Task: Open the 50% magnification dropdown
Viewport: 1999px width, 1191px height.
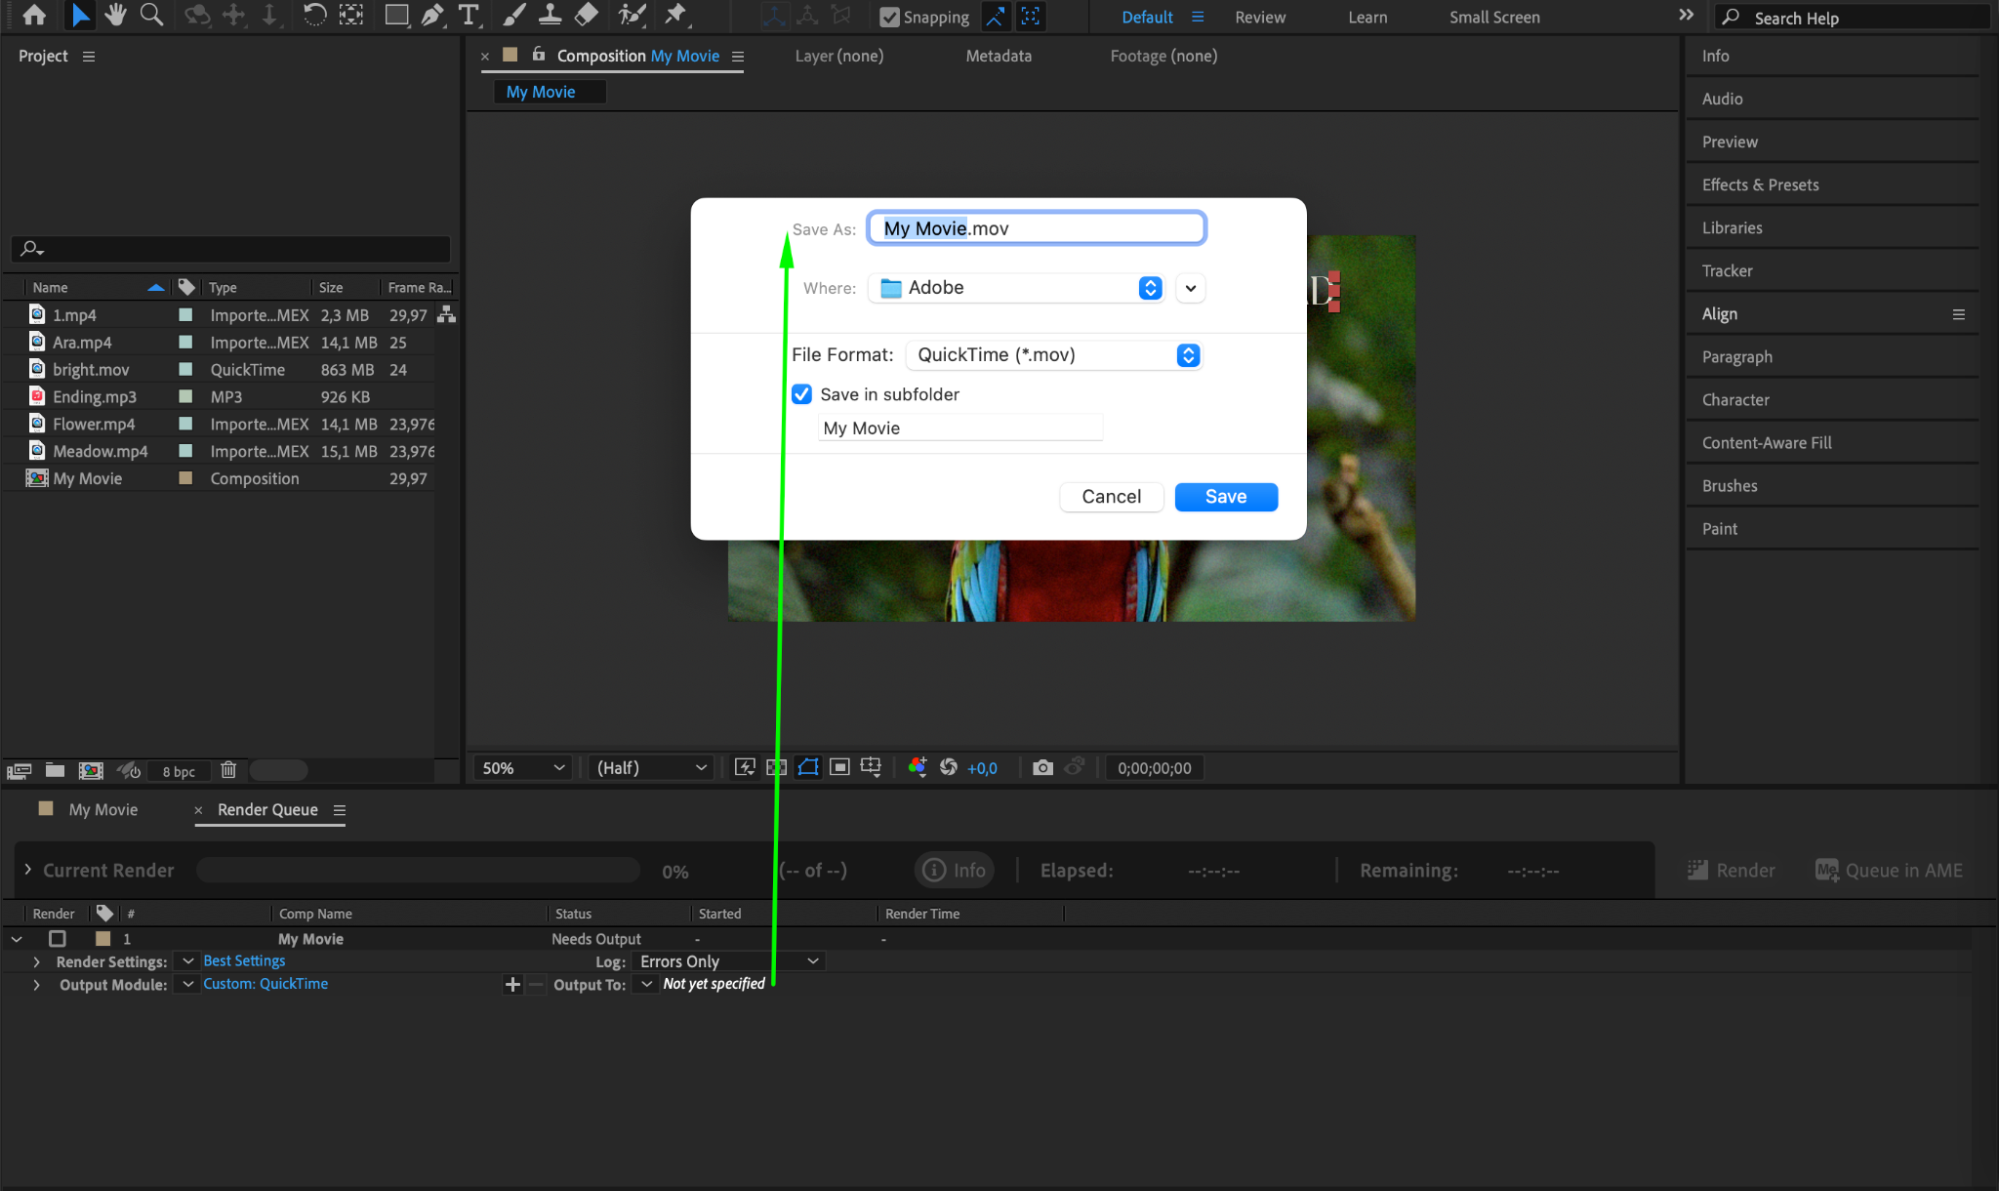Action: [x=523, y=767]
